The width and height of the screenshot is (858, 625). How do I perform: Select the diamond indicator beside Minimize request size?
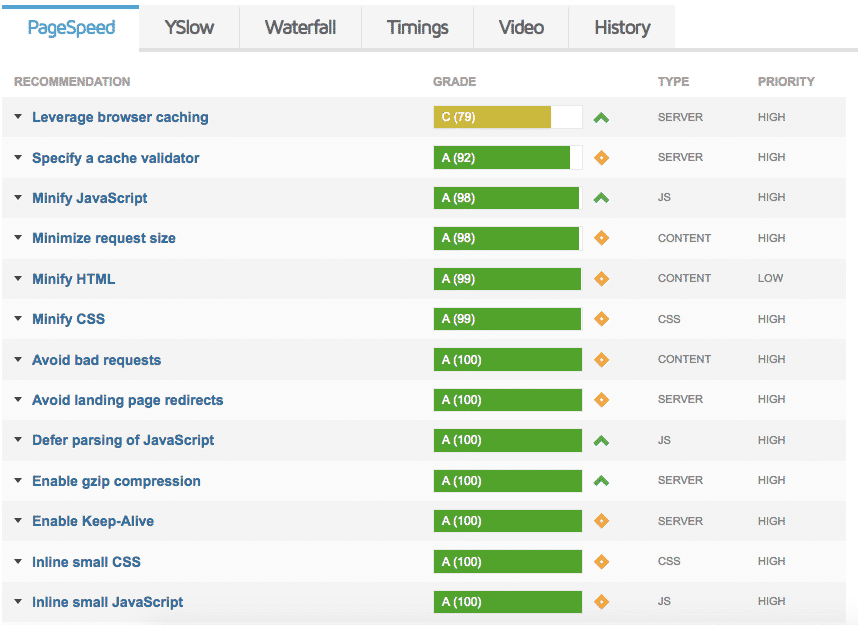pyautogui.click(x=601, y=238)
